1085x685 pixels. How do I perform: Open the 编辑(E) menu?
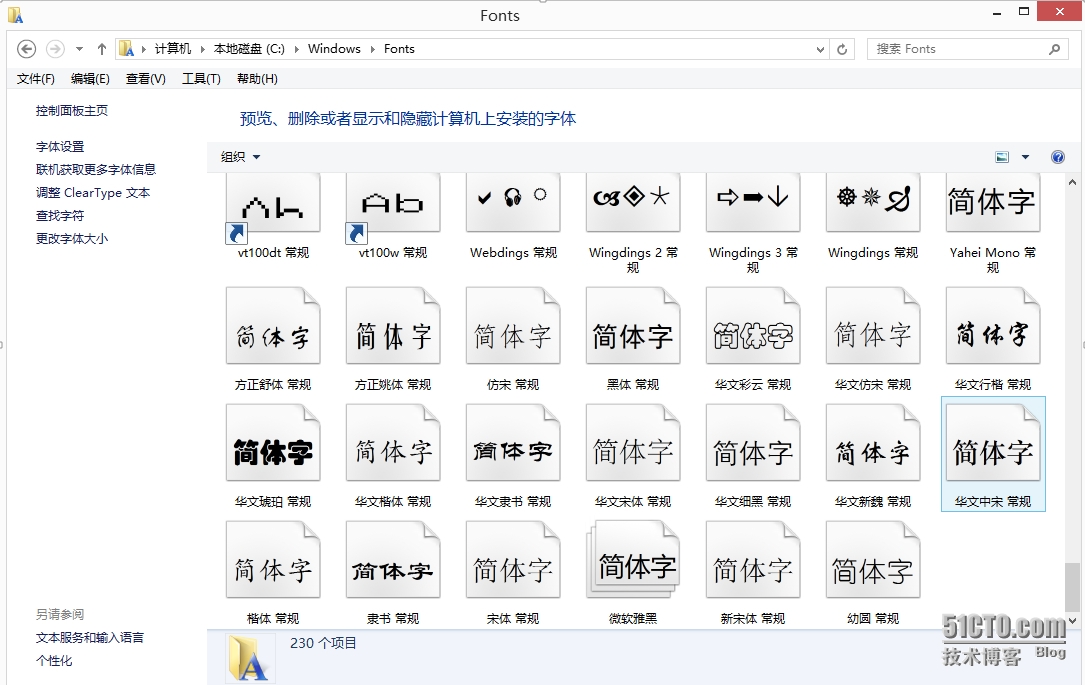pos(90,79)
